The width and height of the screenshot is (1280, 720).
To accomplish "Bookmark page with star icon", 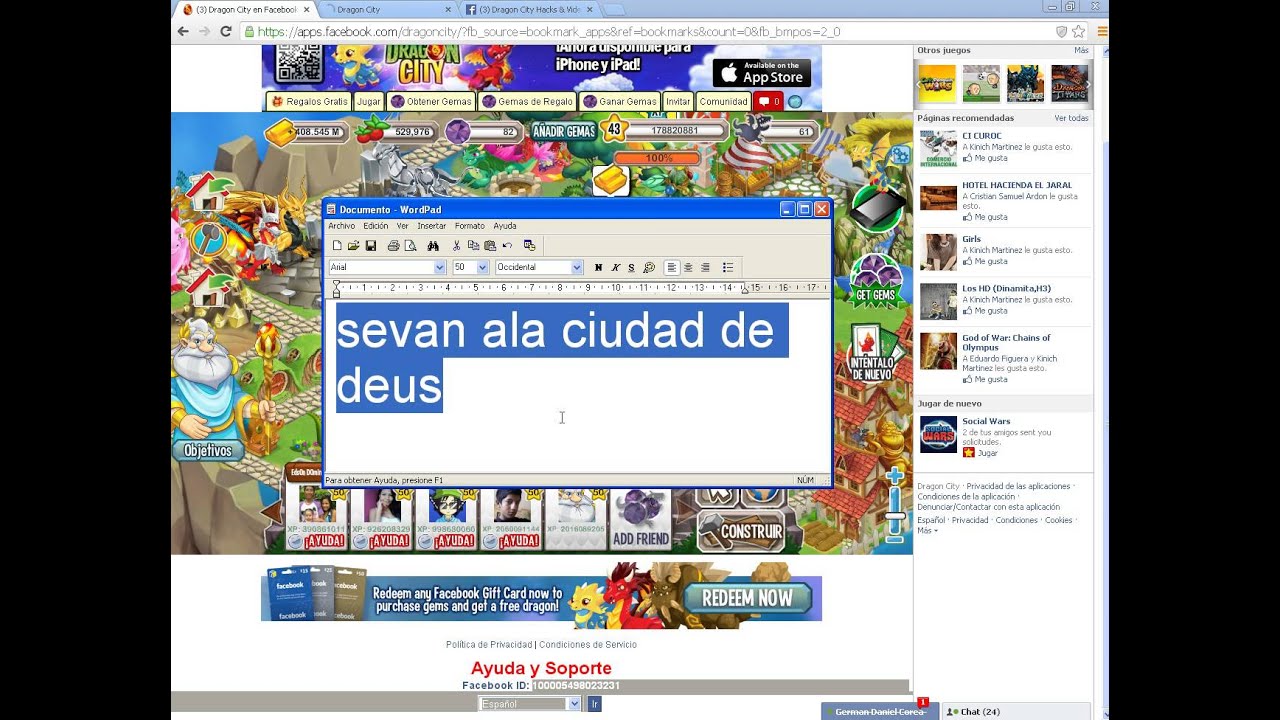I will (1078, 31).
